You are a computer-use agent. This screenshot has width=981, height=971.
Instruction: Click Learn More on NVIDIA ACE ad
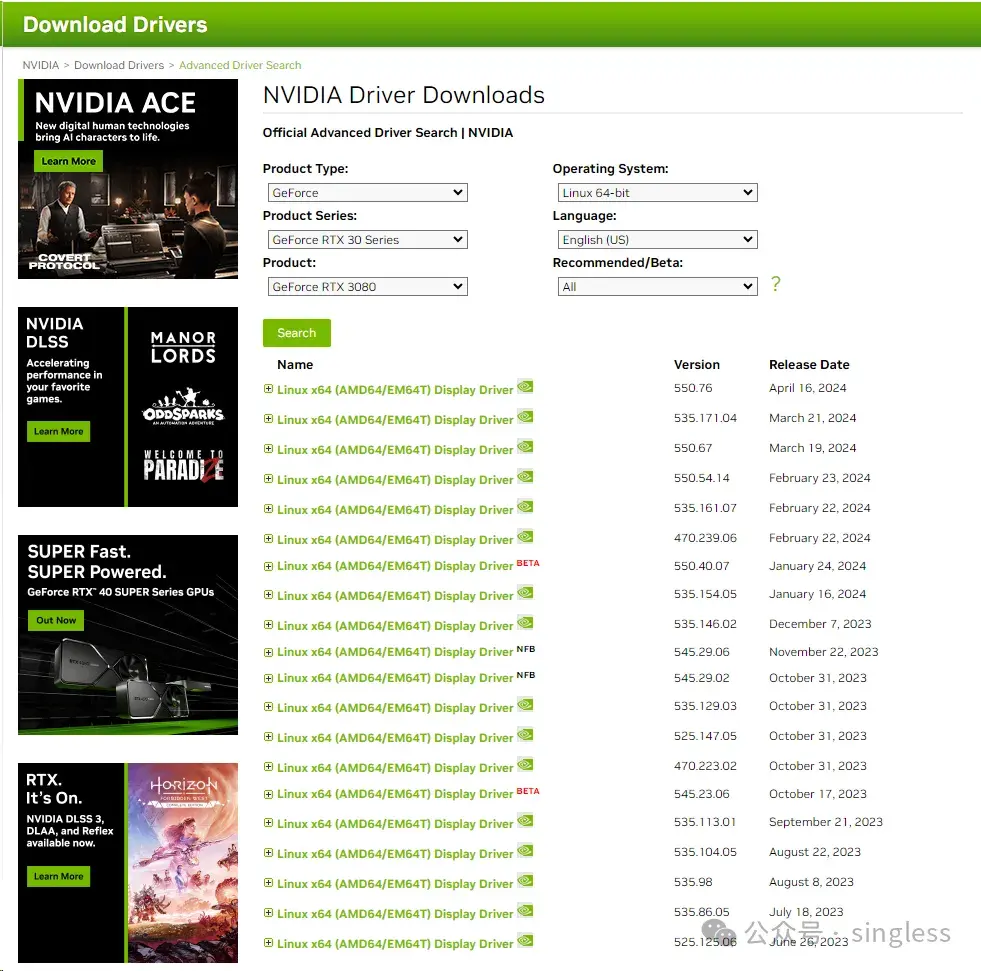68,161
